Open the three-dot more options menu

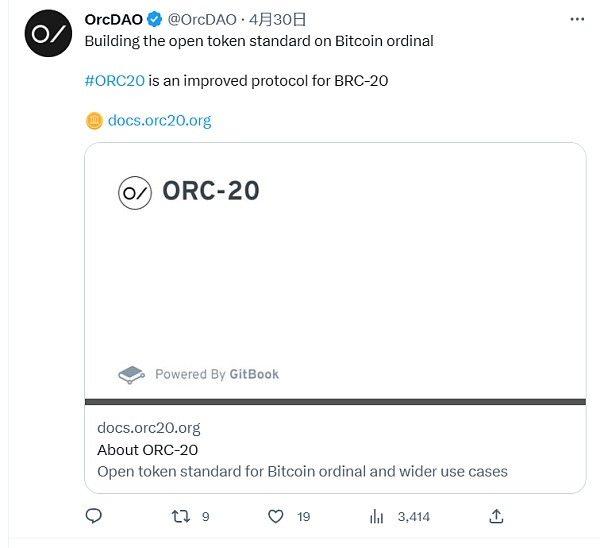coord(577,19)
